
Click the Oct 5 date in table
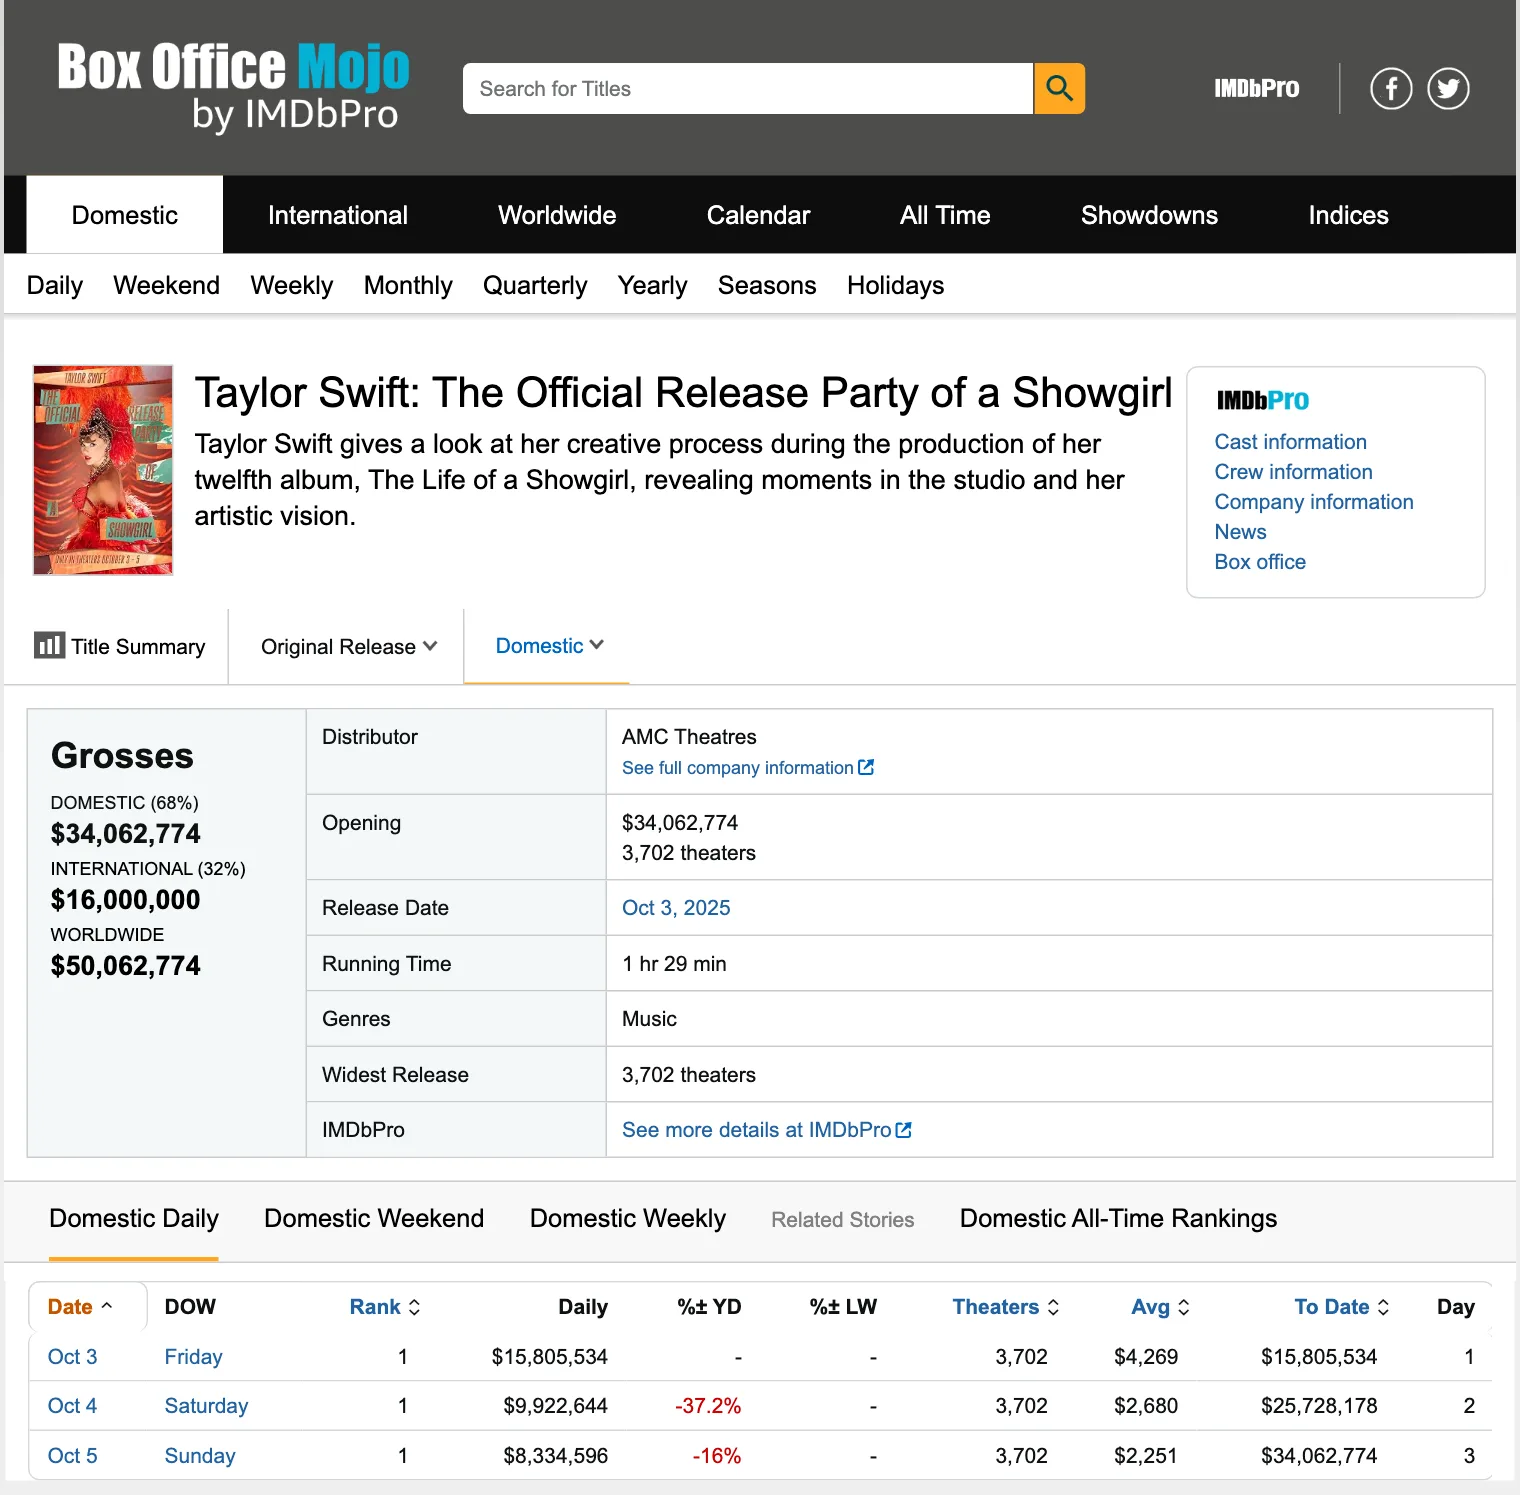click(x=72, y=1456)
